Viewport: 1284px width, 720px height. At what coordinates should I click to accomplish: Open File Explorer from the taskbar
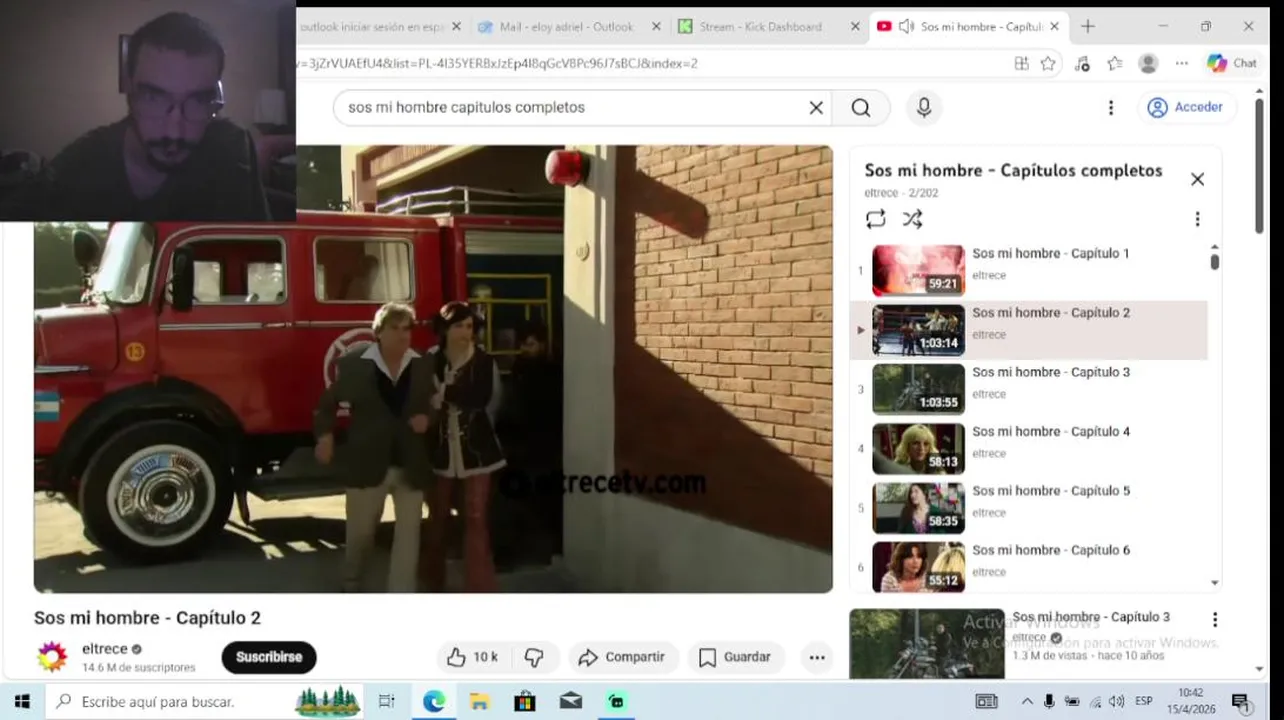pos(479,701)
